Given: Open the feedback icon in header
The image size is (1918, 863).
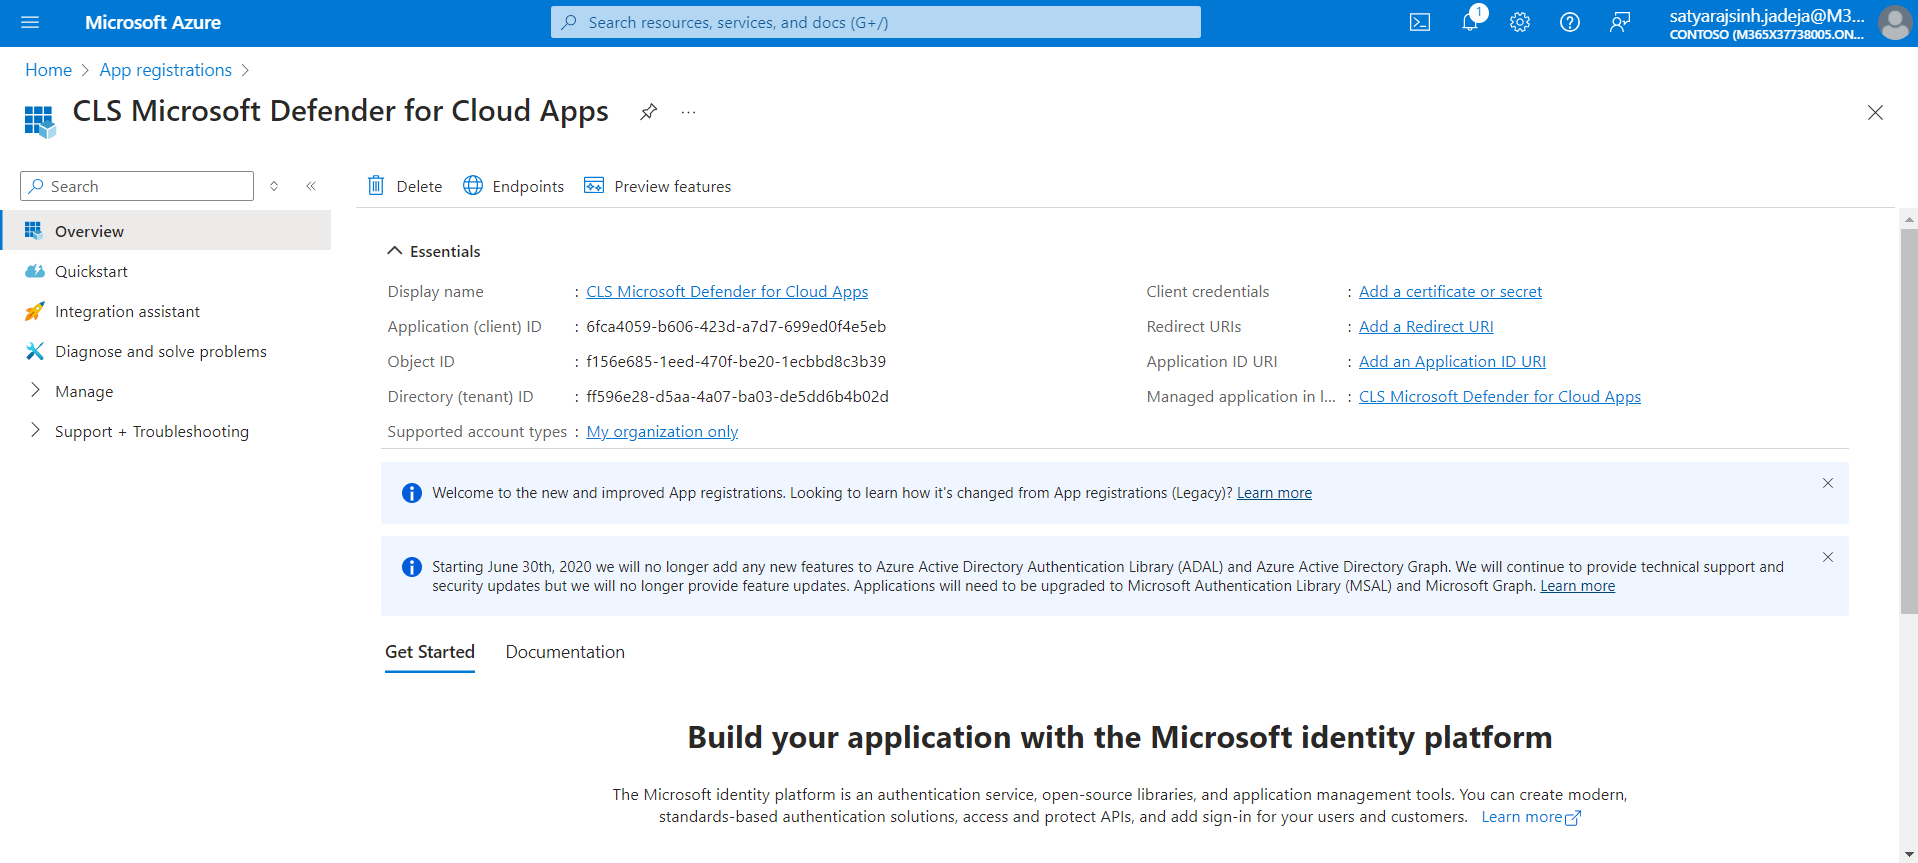Looking at the screenshot, I should 1620,22.
